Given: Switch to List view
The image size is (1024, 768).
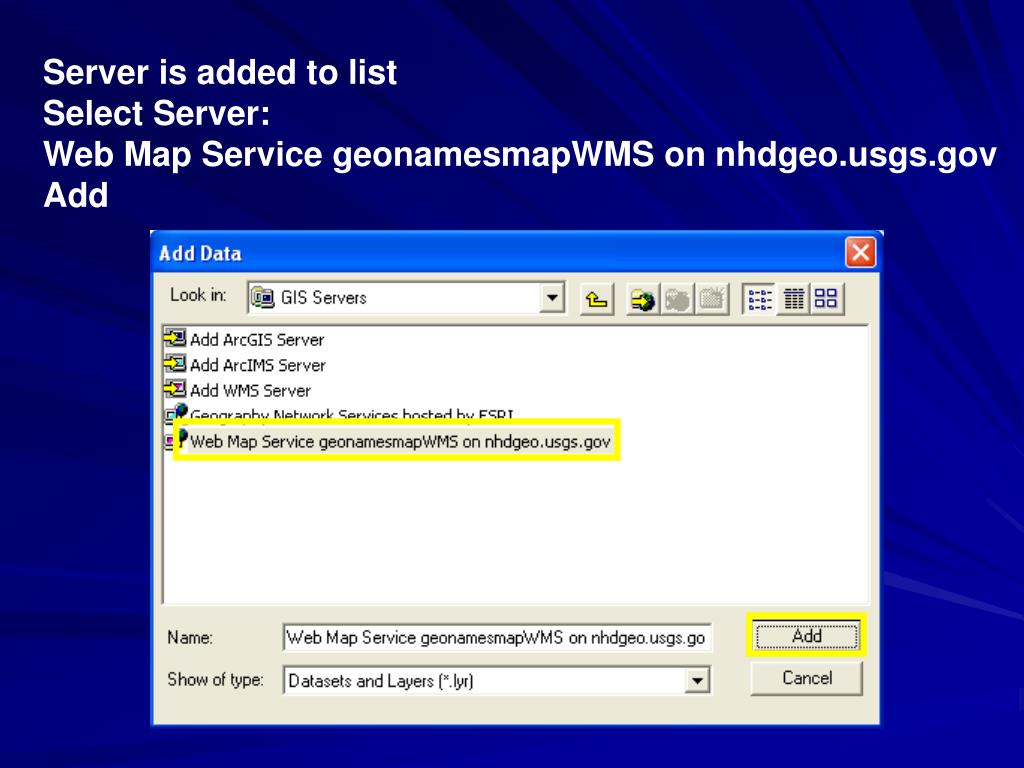Looking at the screenshot, I should tap(760, 299).
